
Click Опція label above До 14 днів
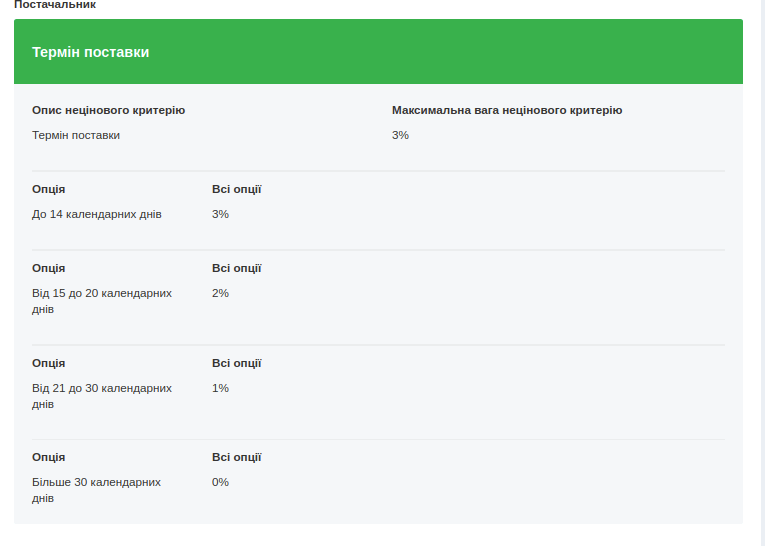49,189
